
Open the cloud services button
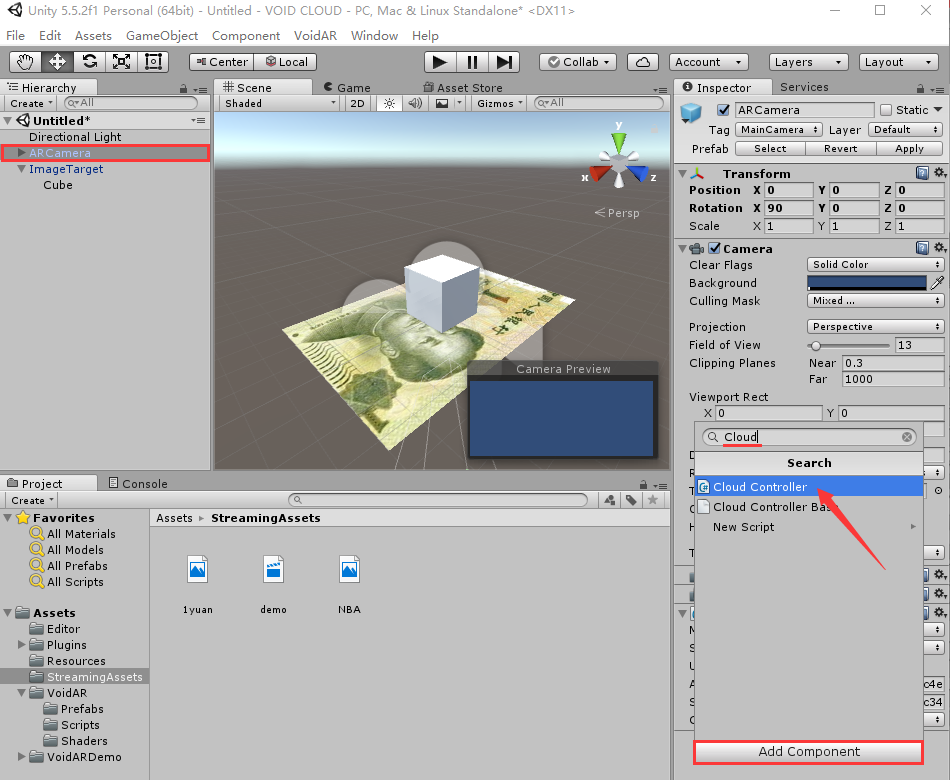[x=643, y=62]
